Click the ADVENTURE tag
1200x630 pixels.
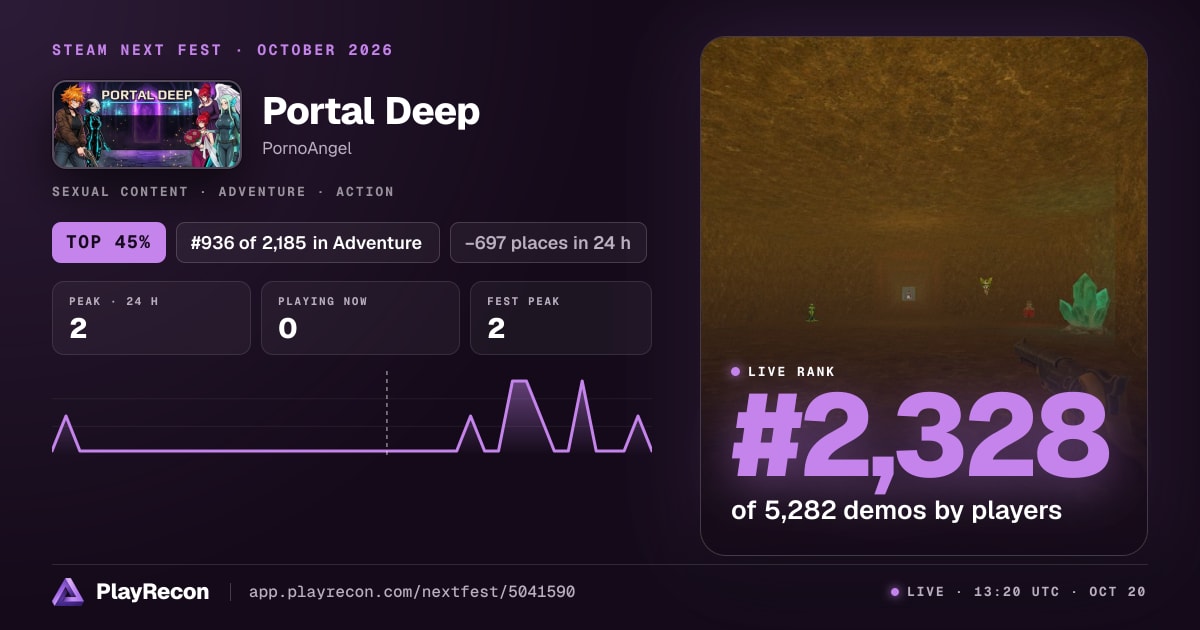[262, 191]
